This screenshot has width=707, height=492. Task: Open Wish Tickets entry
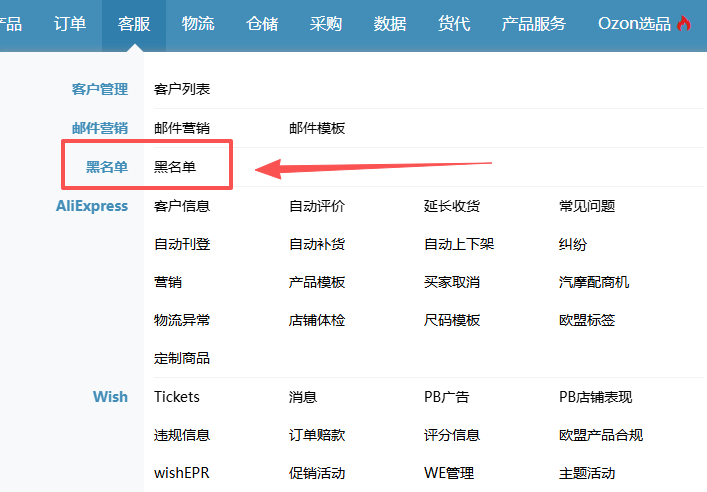pos(177,397)
